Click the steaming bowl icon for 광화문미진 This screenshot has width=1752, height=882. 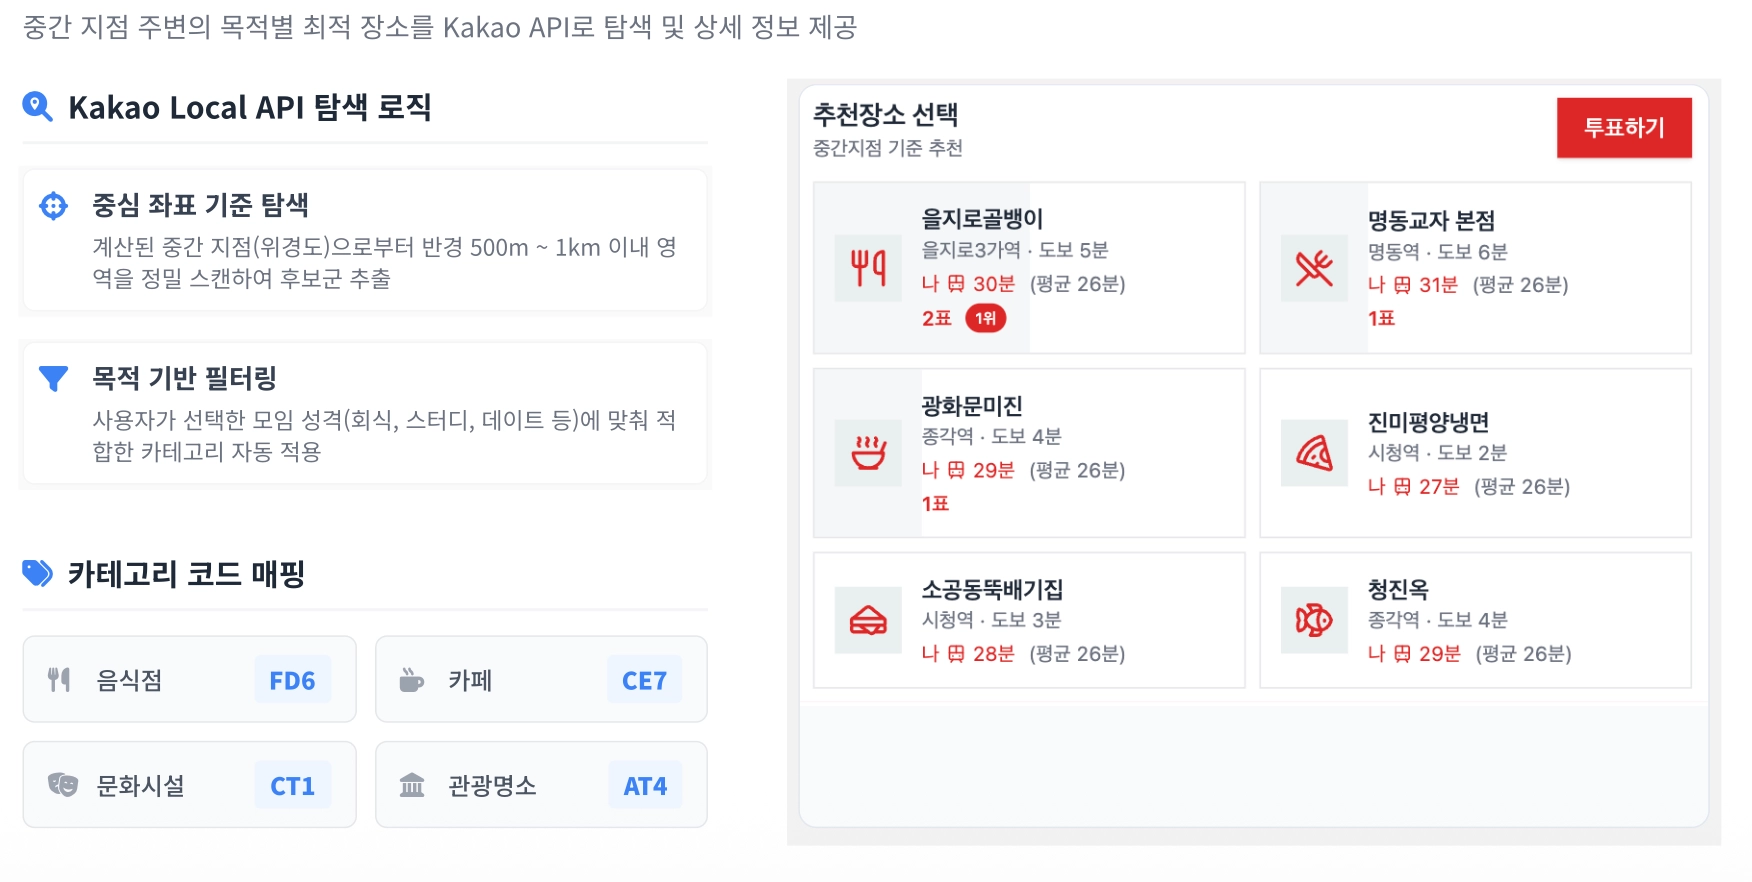[868, 453]
